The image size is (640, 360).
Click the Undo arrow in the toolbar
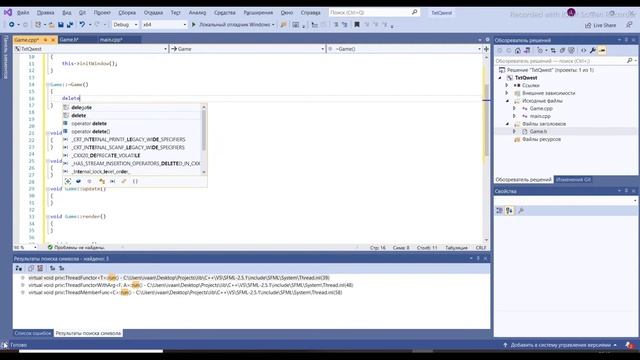coord(82,25)
